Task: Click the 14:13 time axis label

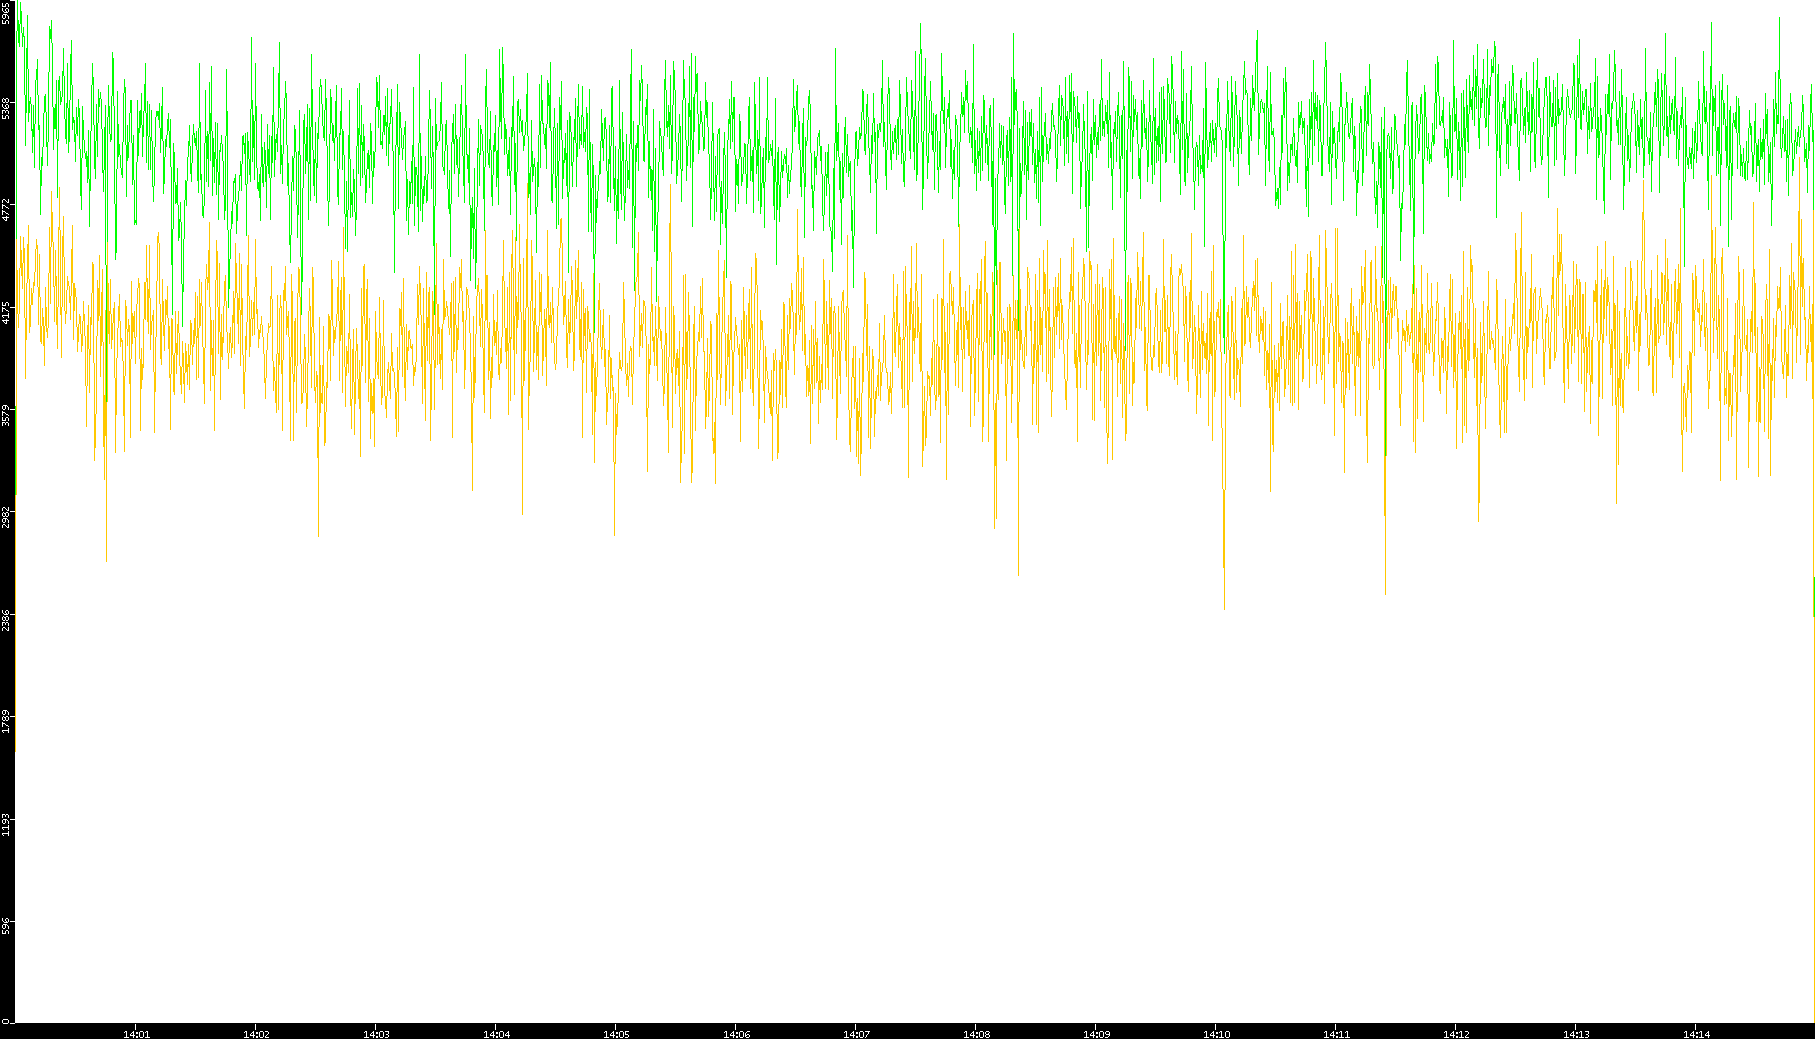Action: tap(1576, 1034)
